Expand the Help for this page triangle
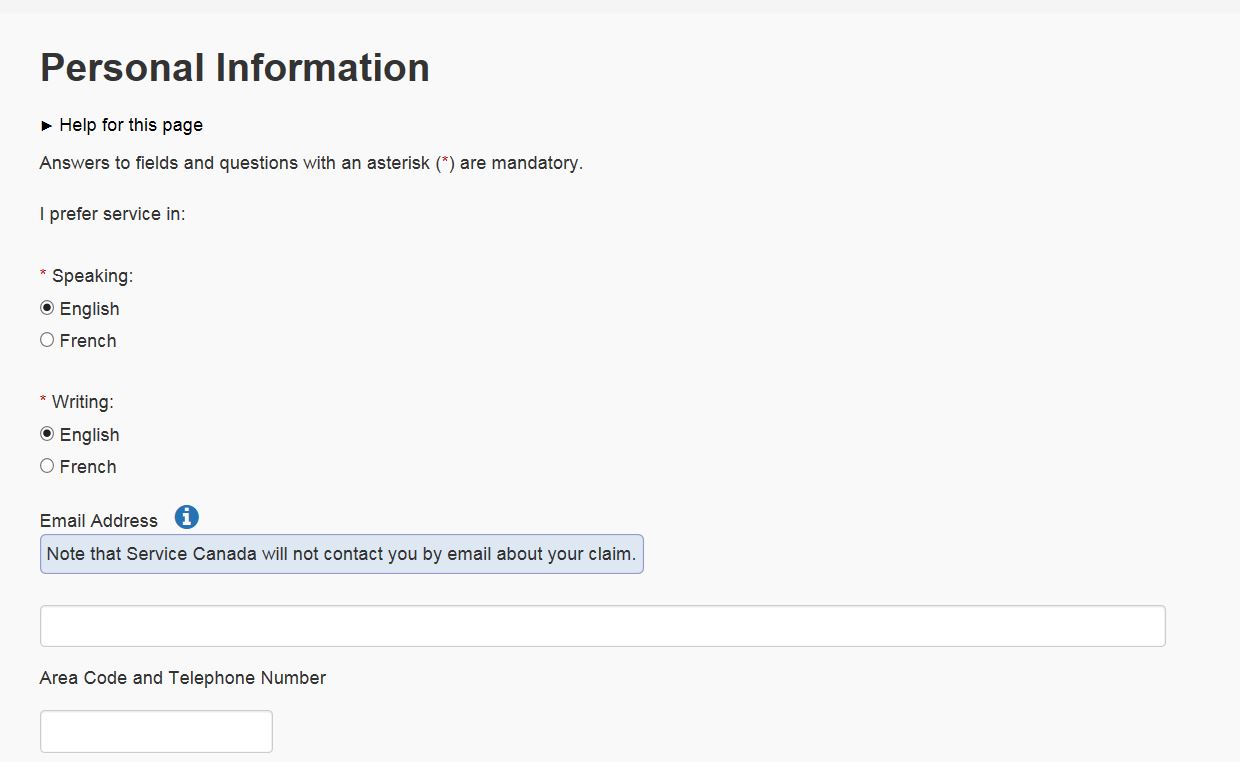Viewport: 1240px width, 762px height. (x=46, y=126)
